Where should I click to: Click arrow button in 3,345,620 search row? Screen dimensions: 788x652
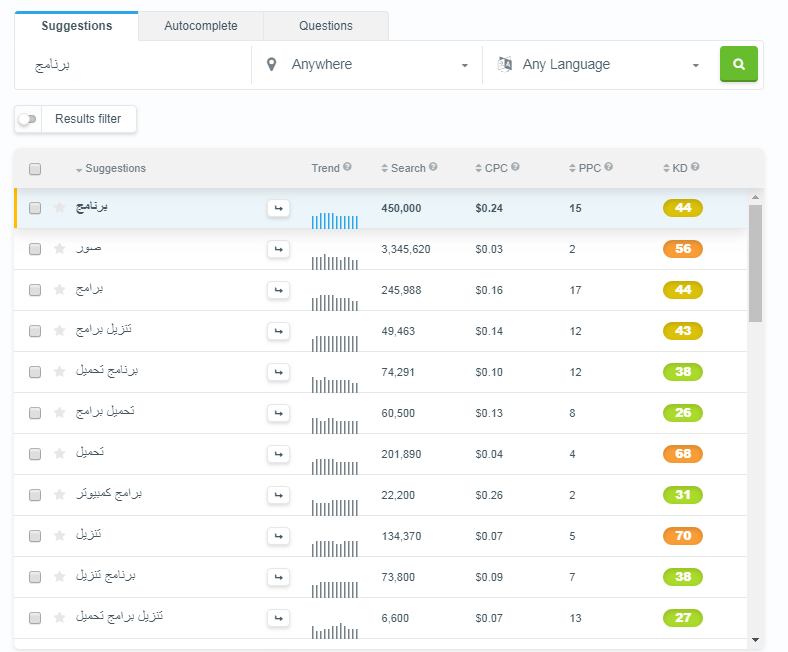(x=278, y=249)
